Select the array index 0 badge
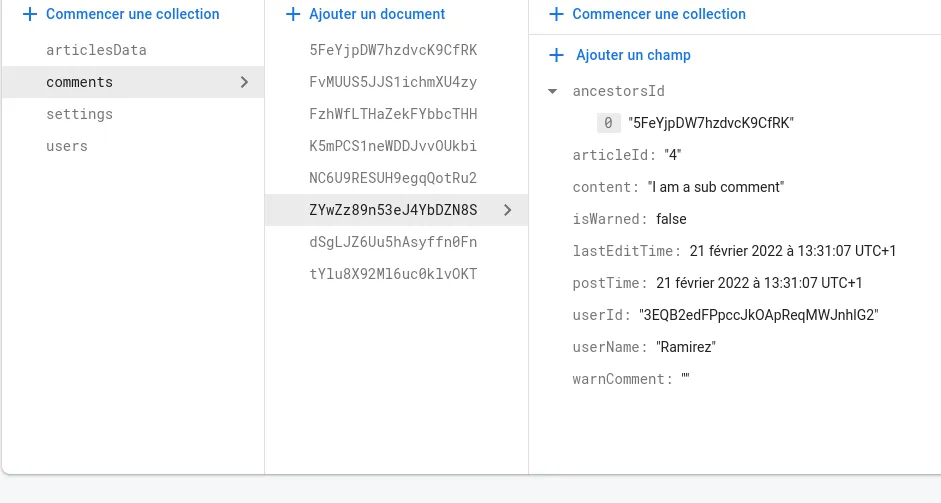This screenshot has width=941, height=503. pyautogui.click(x=608, y=123)
